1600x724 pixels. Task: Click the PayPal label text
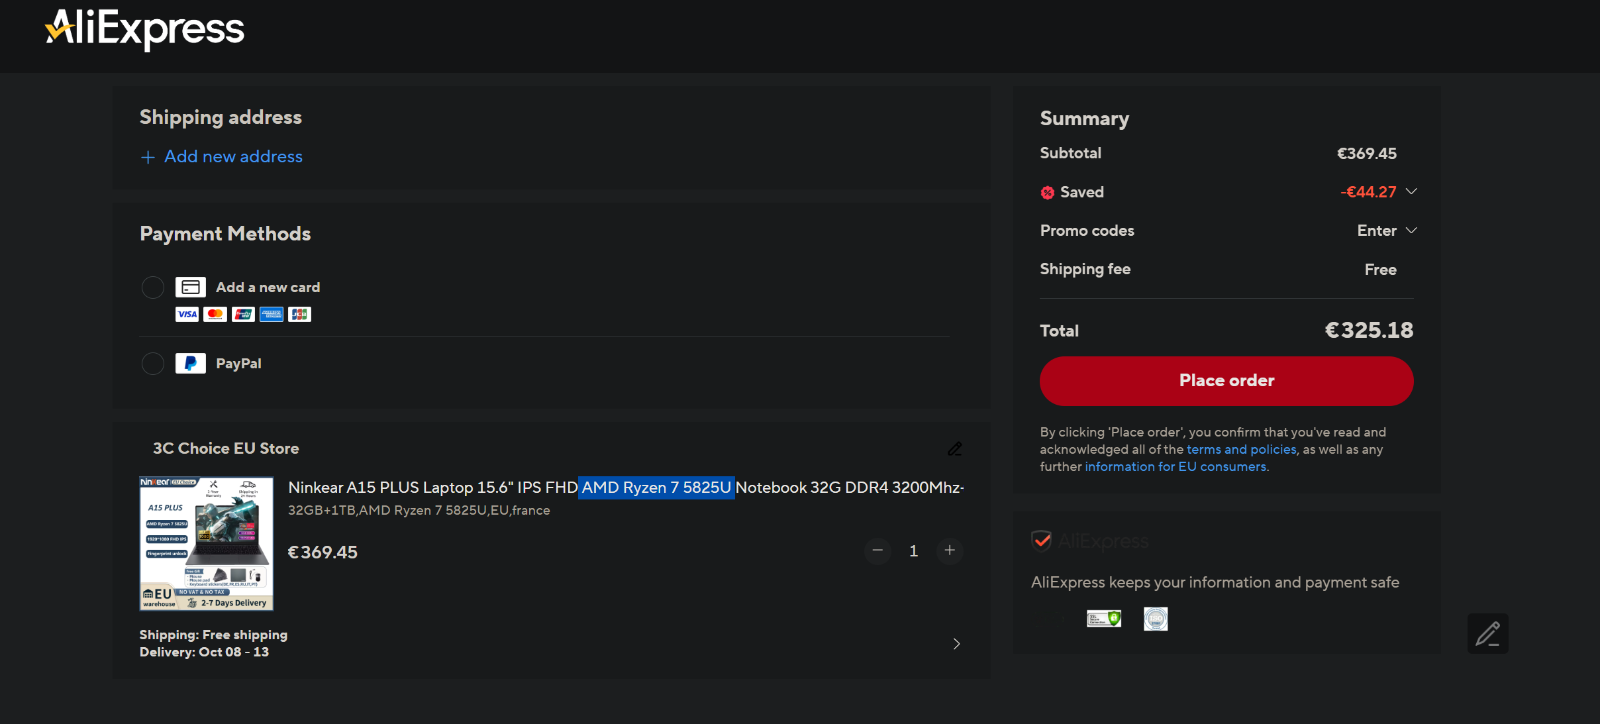tap(239, 363)
